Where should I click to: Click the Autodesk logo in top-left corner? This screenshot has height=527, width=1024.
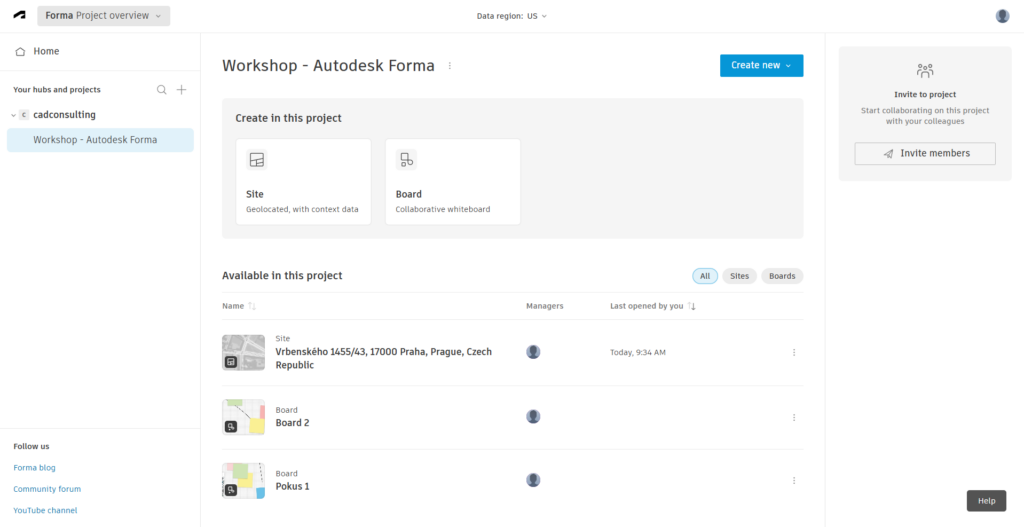click(x=20, y=16)
